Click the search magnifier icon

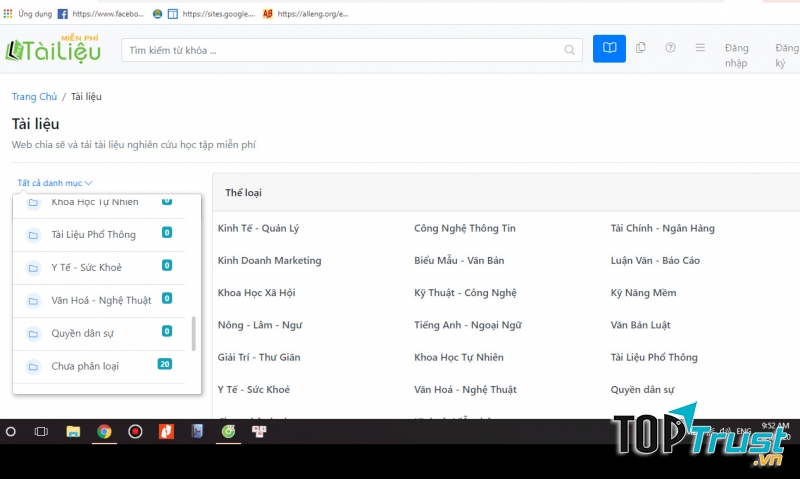570,50
